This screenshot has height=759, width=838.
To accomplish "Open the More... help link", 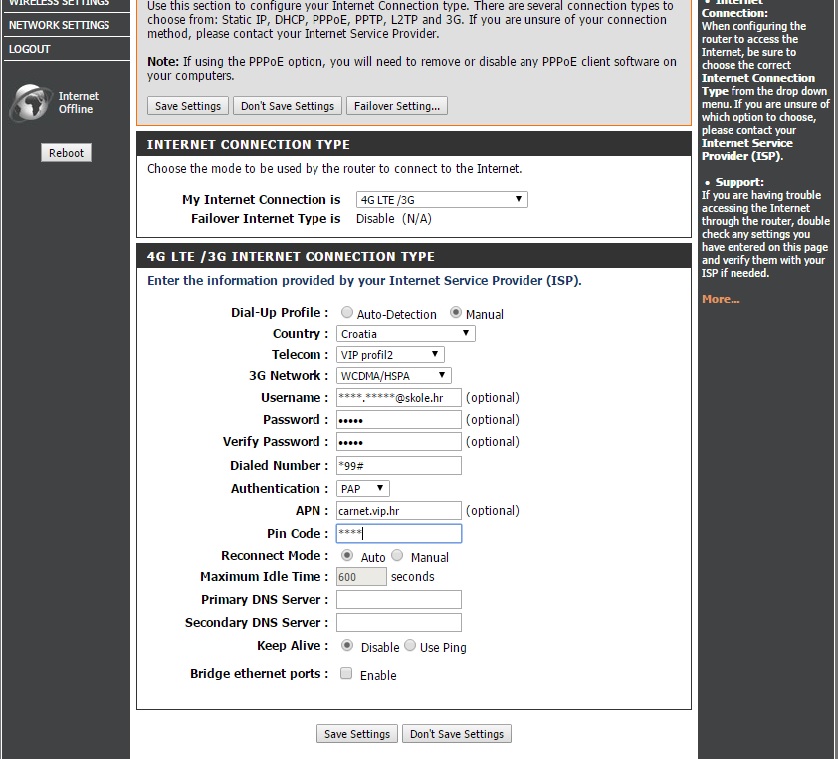I will click(720, 299).
